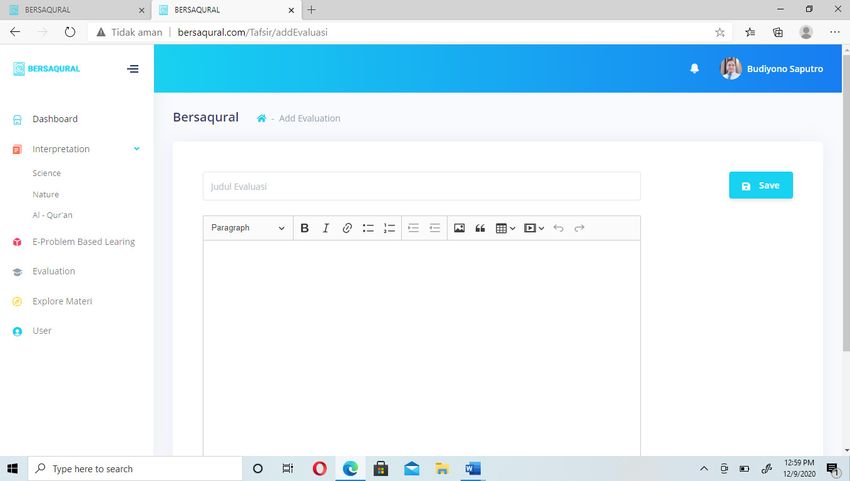Screen dimensions: 850x481
Task: Undo the last edit
Action: (x=558, y=228)
